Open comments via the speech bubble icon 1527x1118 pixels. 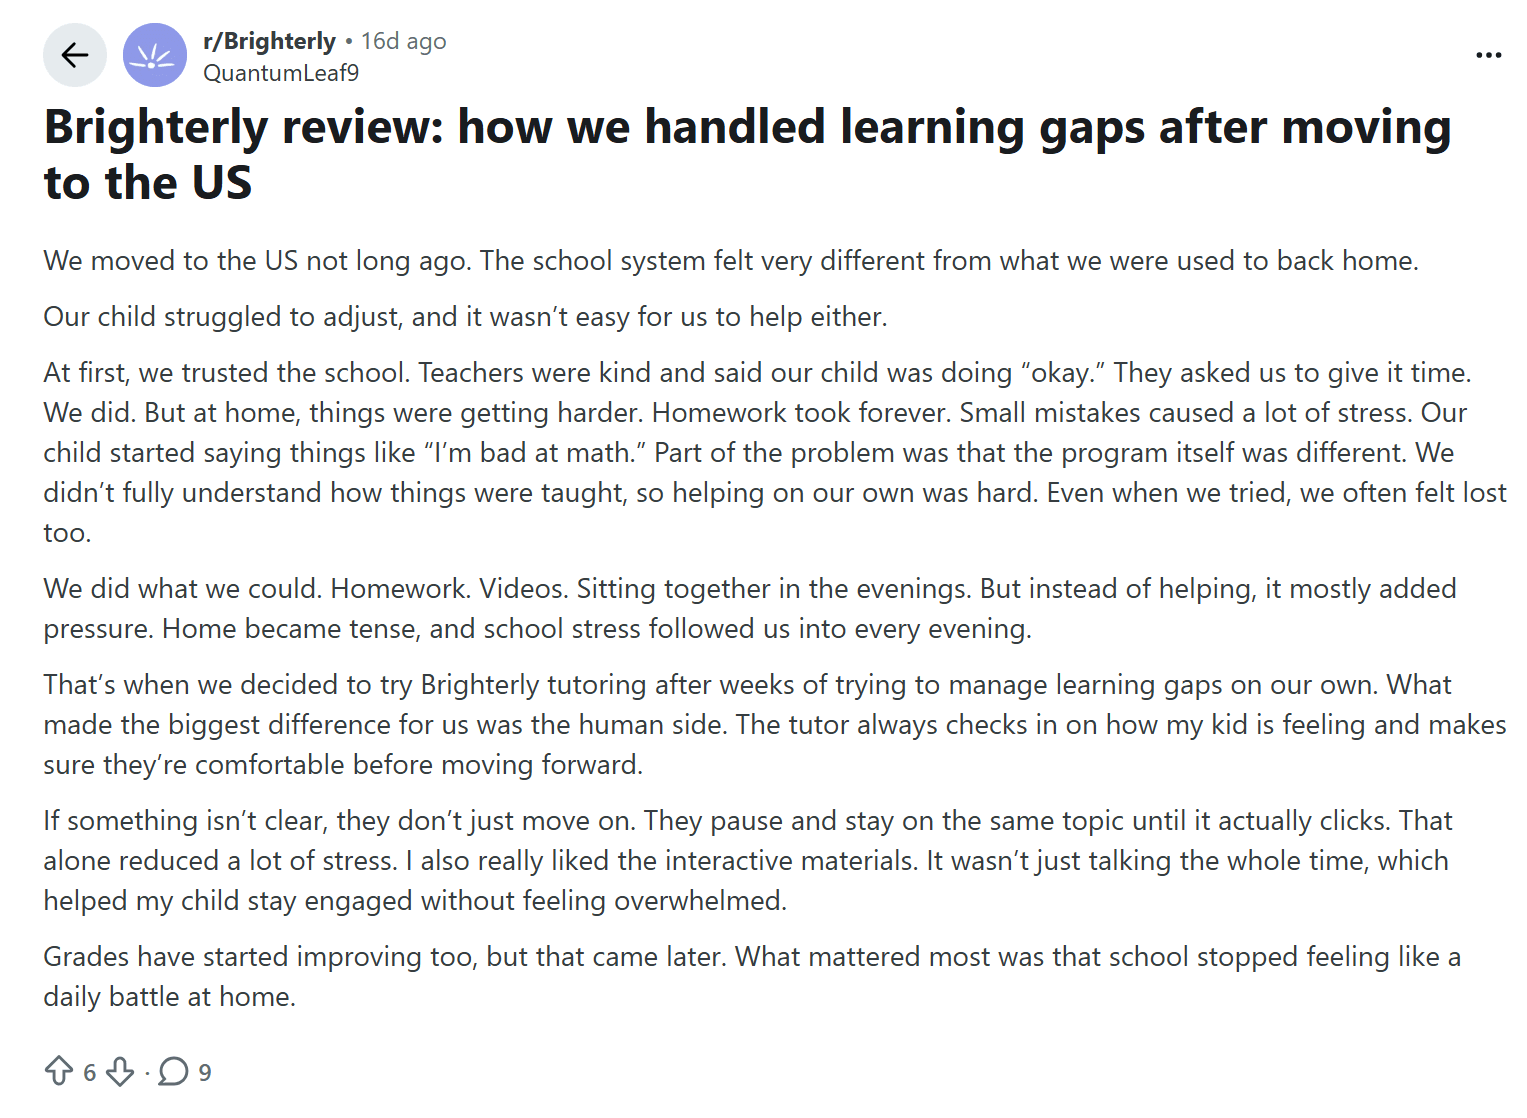[175, 1071]
